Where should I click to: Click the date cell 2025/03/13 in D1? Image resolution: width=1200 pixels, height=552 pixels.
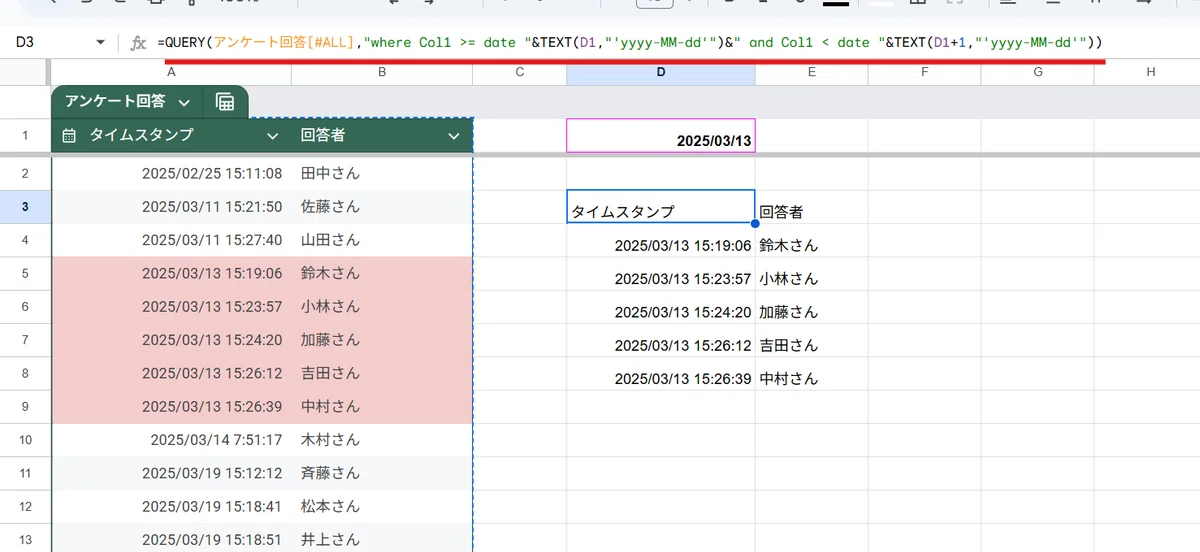pos(661,136)
